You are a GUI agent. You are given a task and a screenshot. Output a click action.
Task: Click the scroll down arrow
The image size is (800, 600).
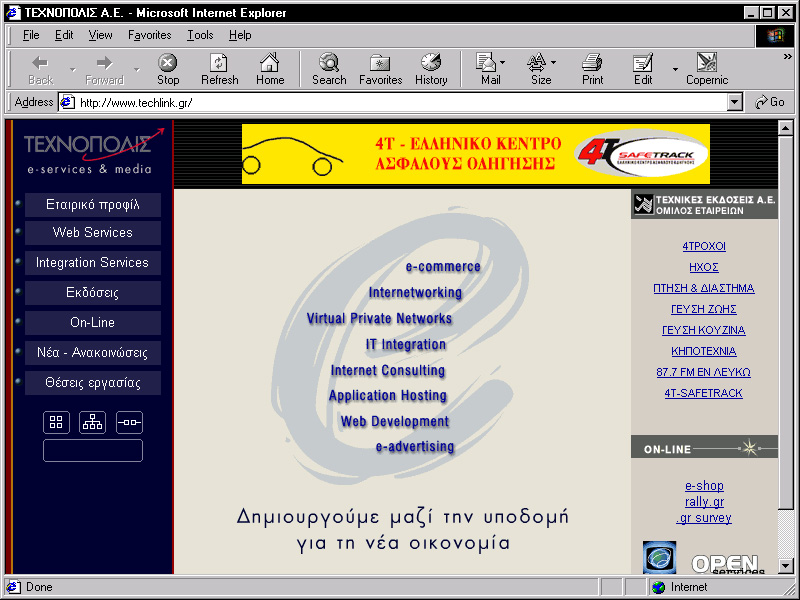point(786,566)
